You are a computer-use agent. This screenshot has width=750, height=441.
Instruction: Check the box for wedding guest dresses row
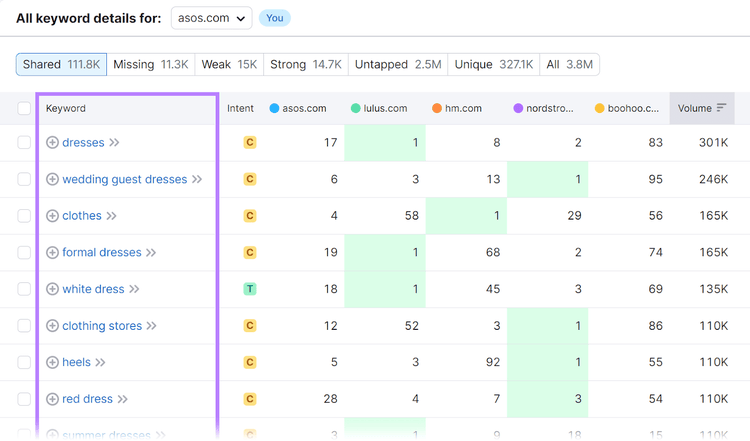[24, 179]
